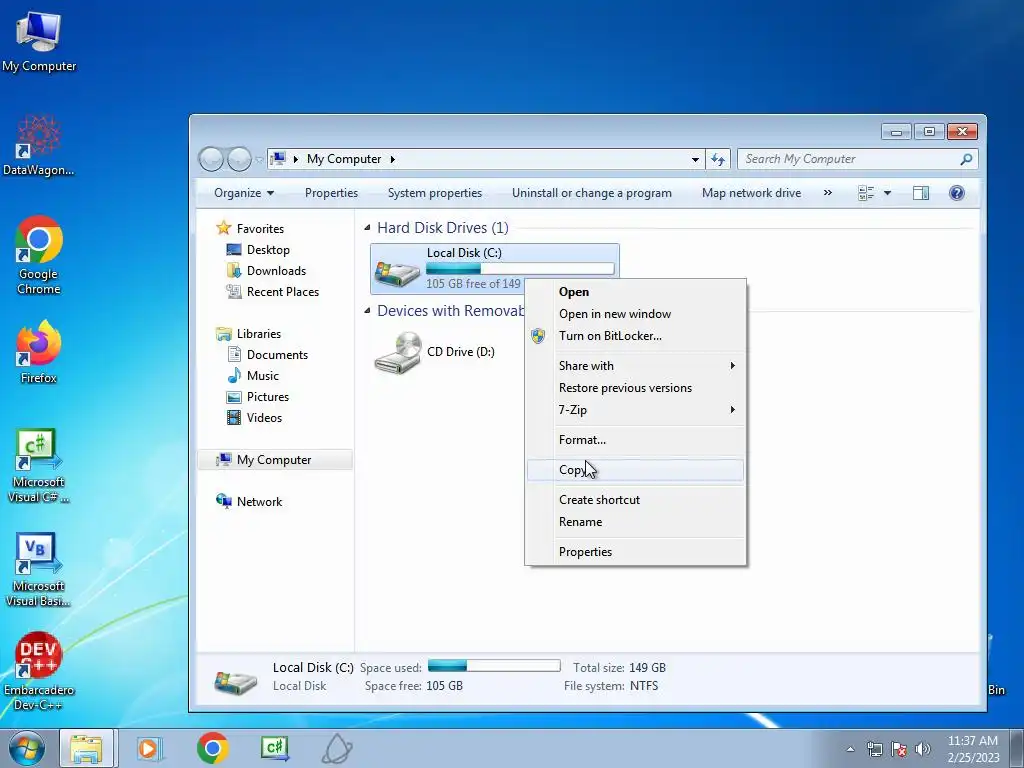Screen dimensions: 1024x768
Task: Choose Open from the context menu
Action: coord(635,292)
